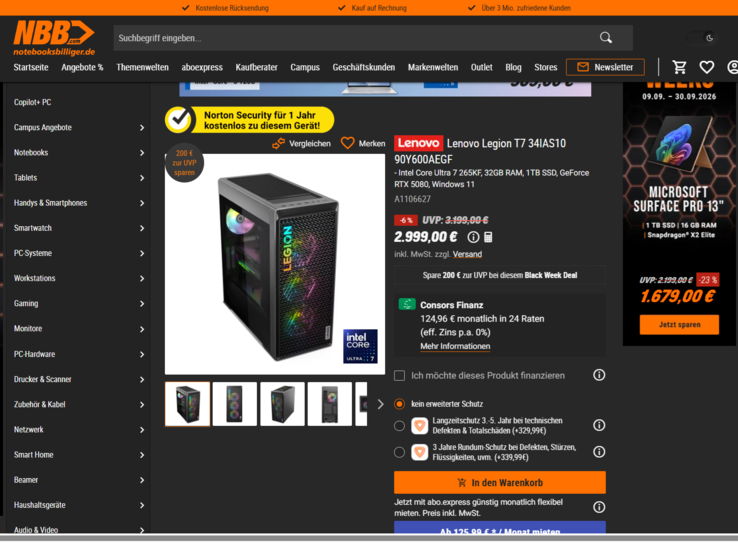This screenshot has width=738, height=543.
Task: Select third product thumbnail image
Action: [282, 404]
